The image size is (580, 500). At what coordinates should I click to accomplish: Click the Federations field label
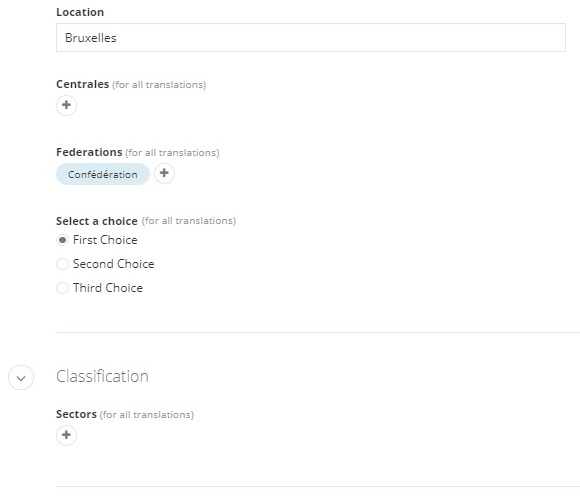(x=89, y=152)
